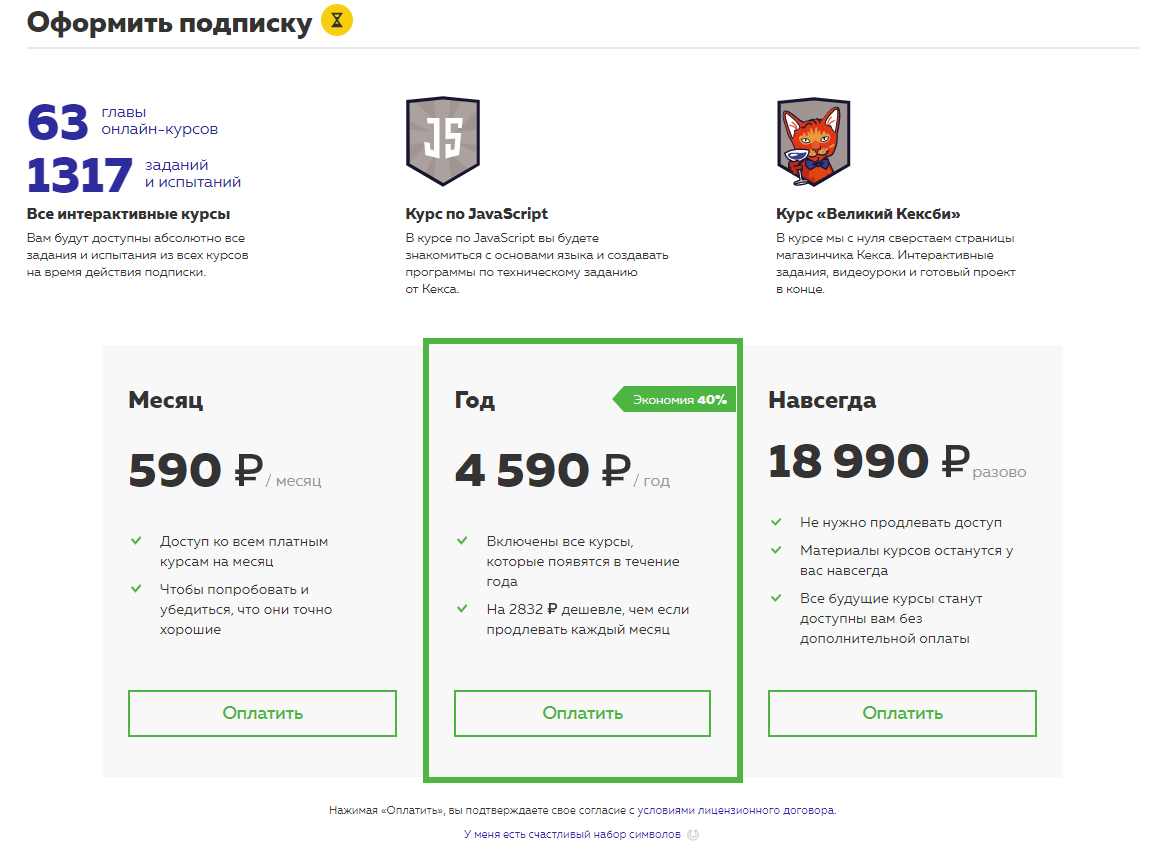Click the checkmark beside «Доступ ко всем платным курсам»
The image size is (1159, 855).
pyautogui.click(x=136, y=541)
